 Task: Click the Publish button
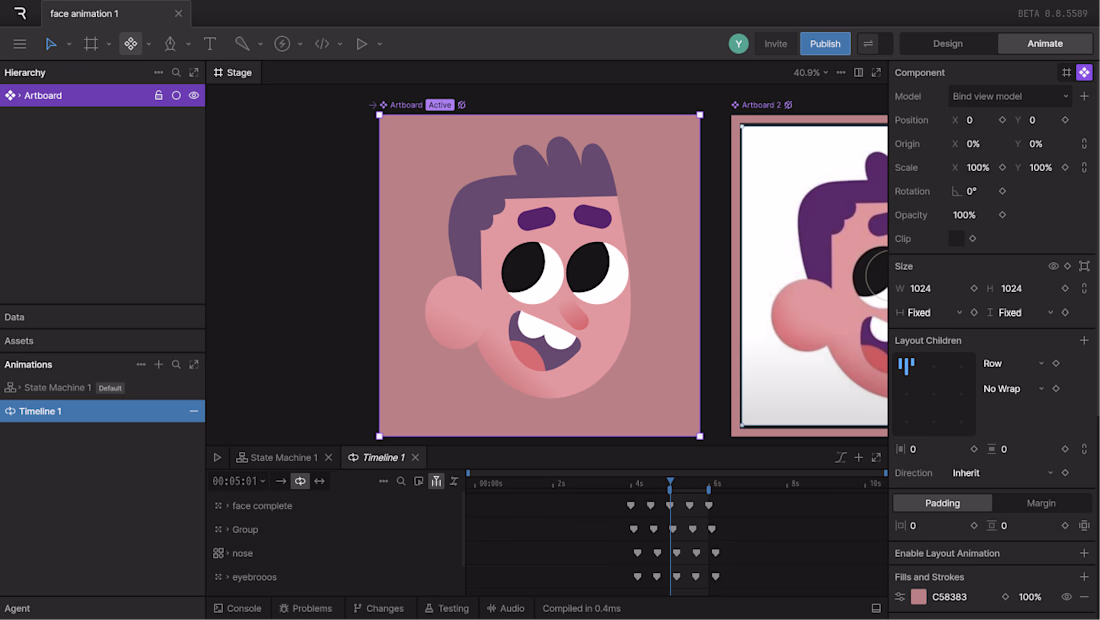point(825,43)
